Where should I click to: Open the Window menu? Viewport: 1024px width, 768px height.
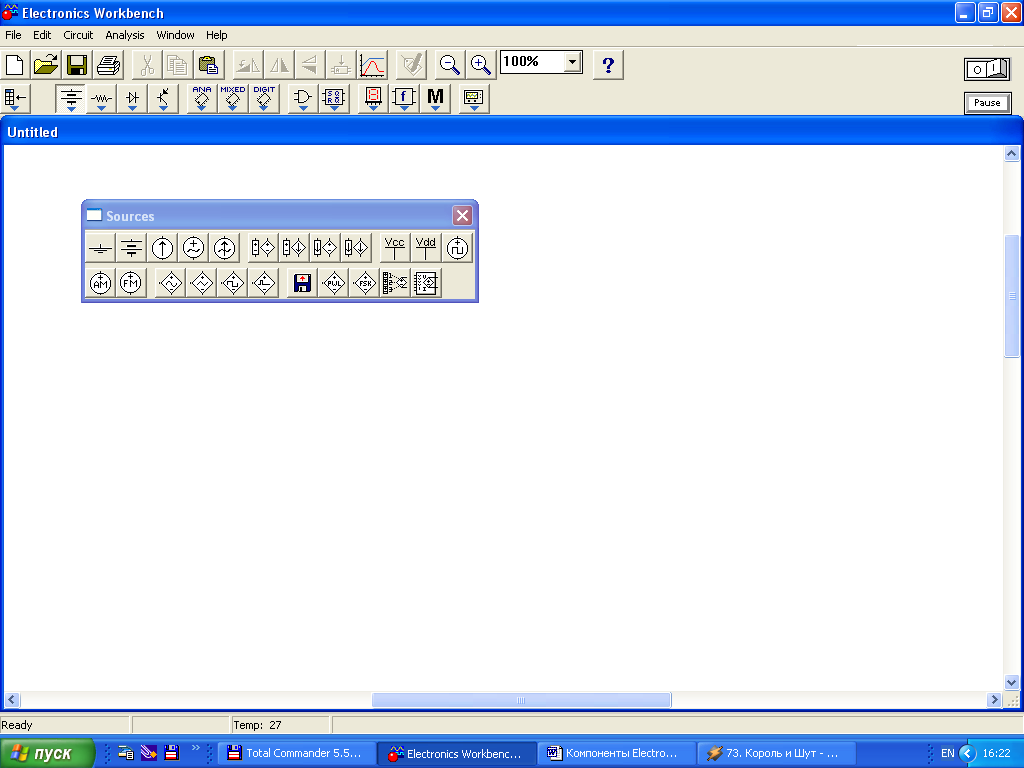[175, 35]
